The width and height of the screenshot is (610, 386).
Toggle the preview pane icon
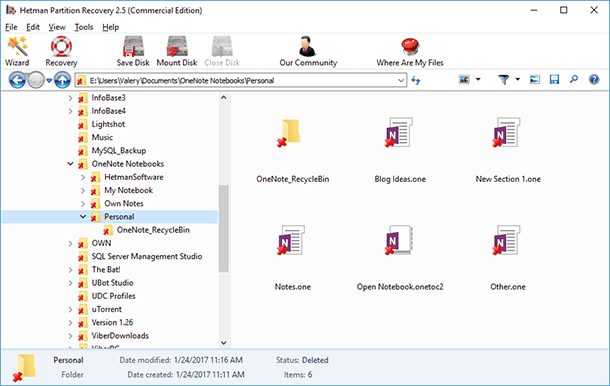click(x=535, y=80)
